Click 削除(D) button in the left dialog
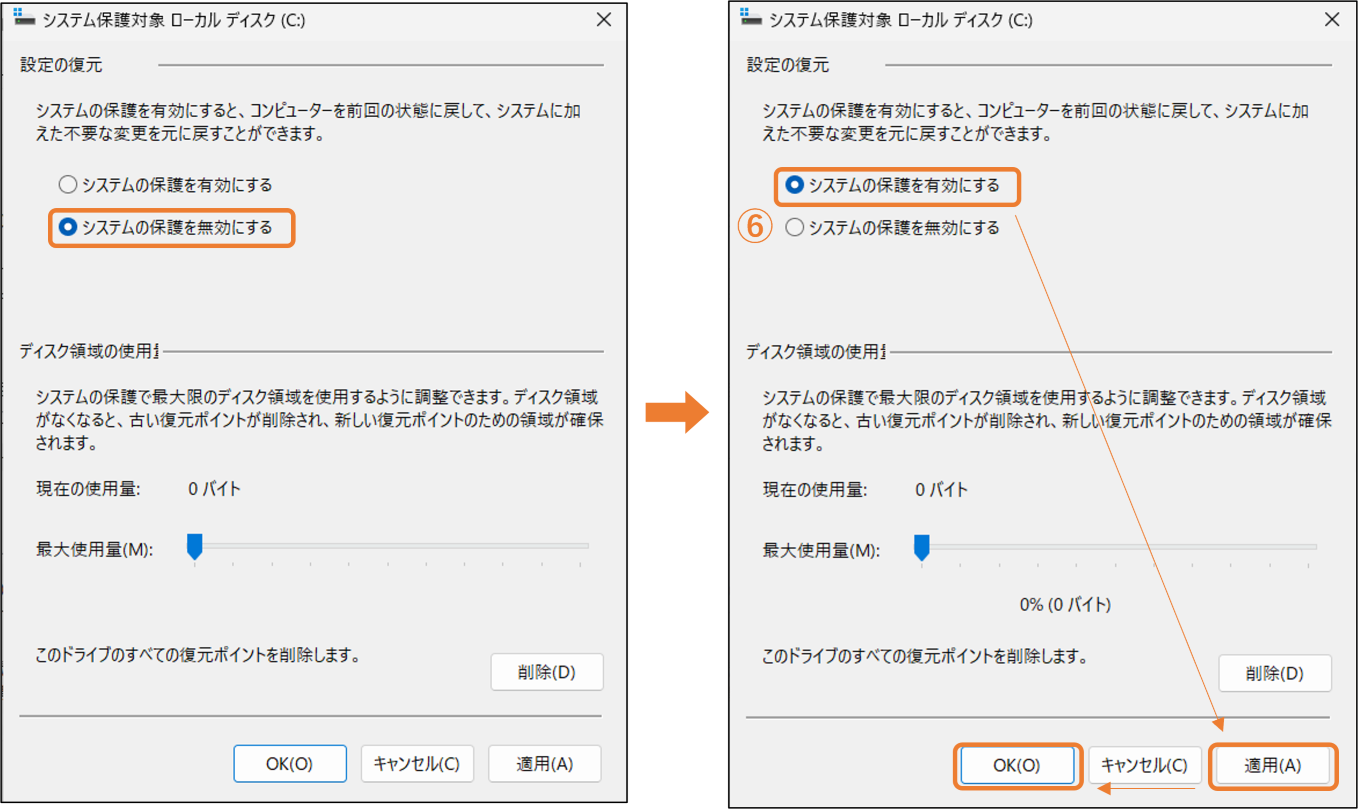The height and width of the screenshot is (809, 1358). pos(547,672)
